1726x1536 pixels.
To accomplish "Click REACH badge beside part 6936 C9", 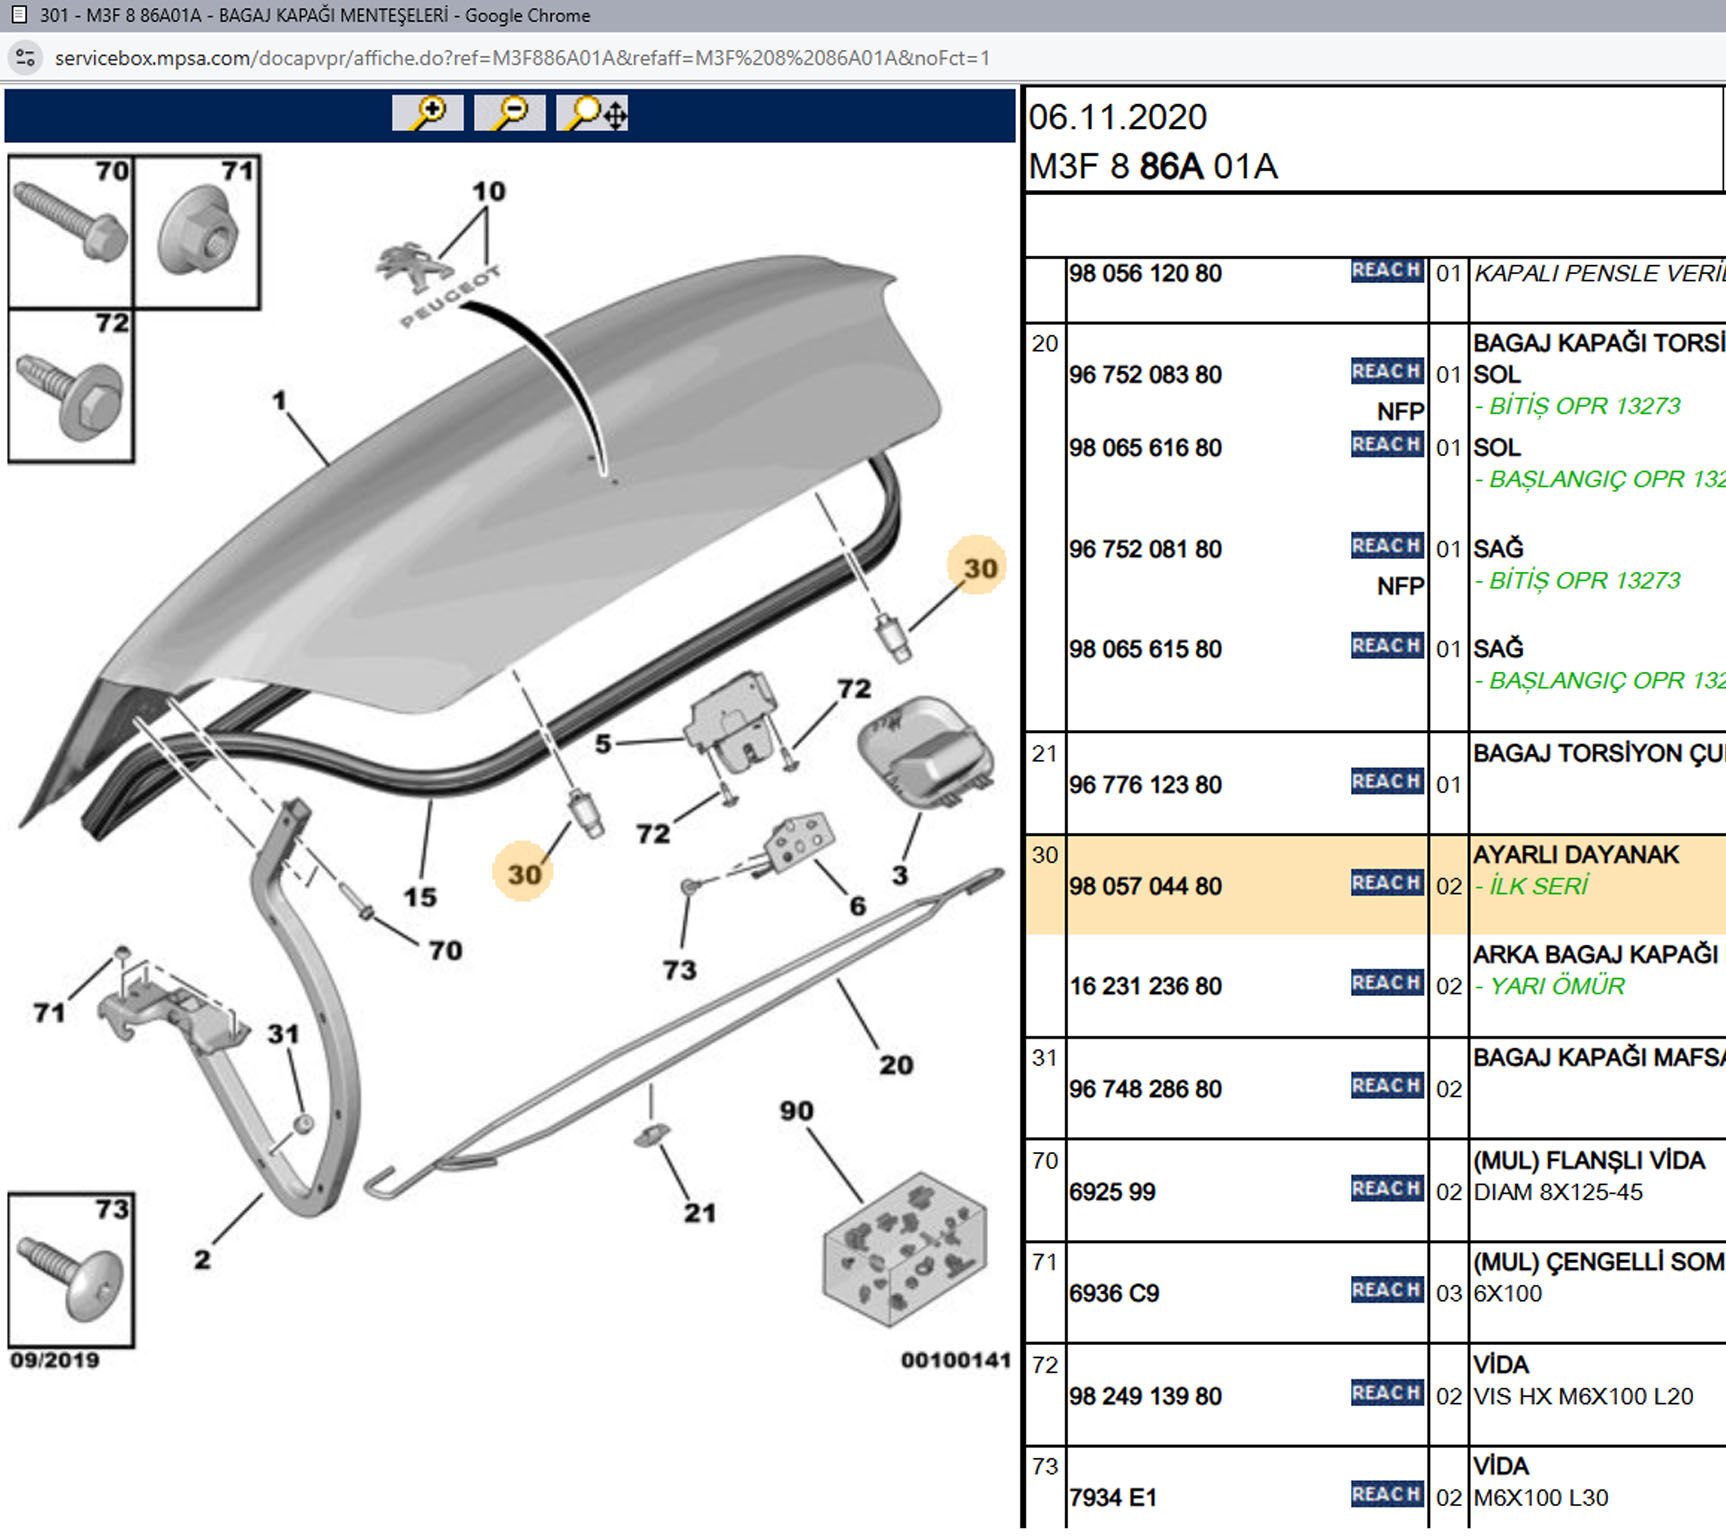I will 1386,1291.
